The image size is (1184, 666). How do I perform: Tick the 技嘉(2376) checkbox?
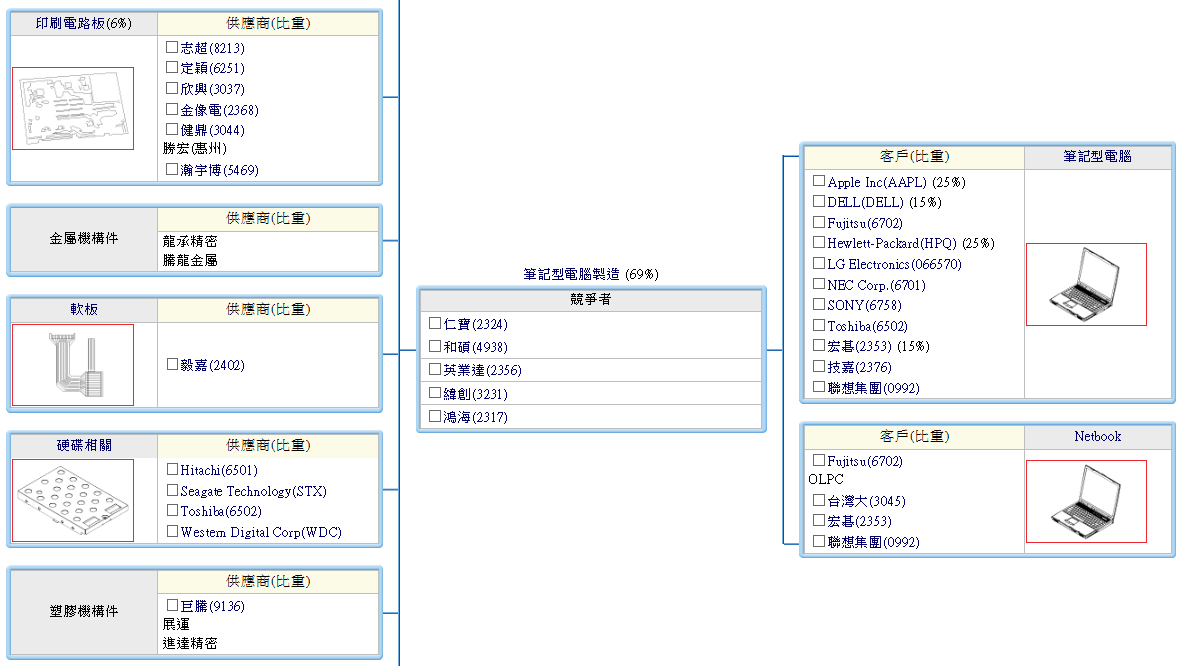point(819,366)
